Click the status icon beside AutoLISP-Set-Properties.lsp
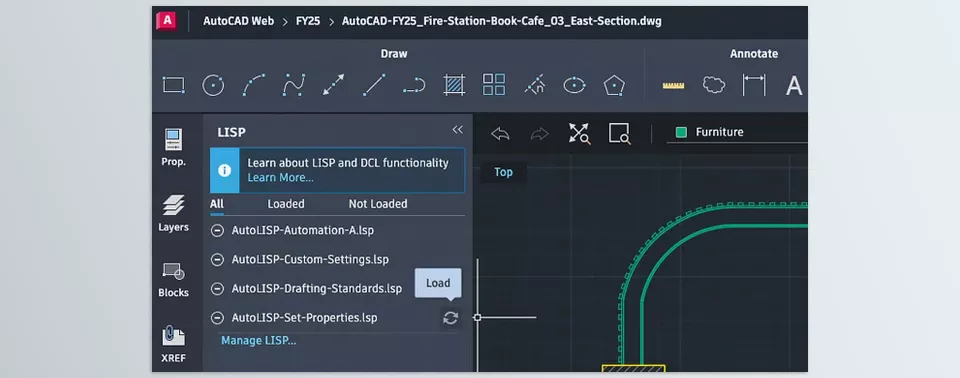The width and height of the screenshot is (960, 378). [217, 318]
